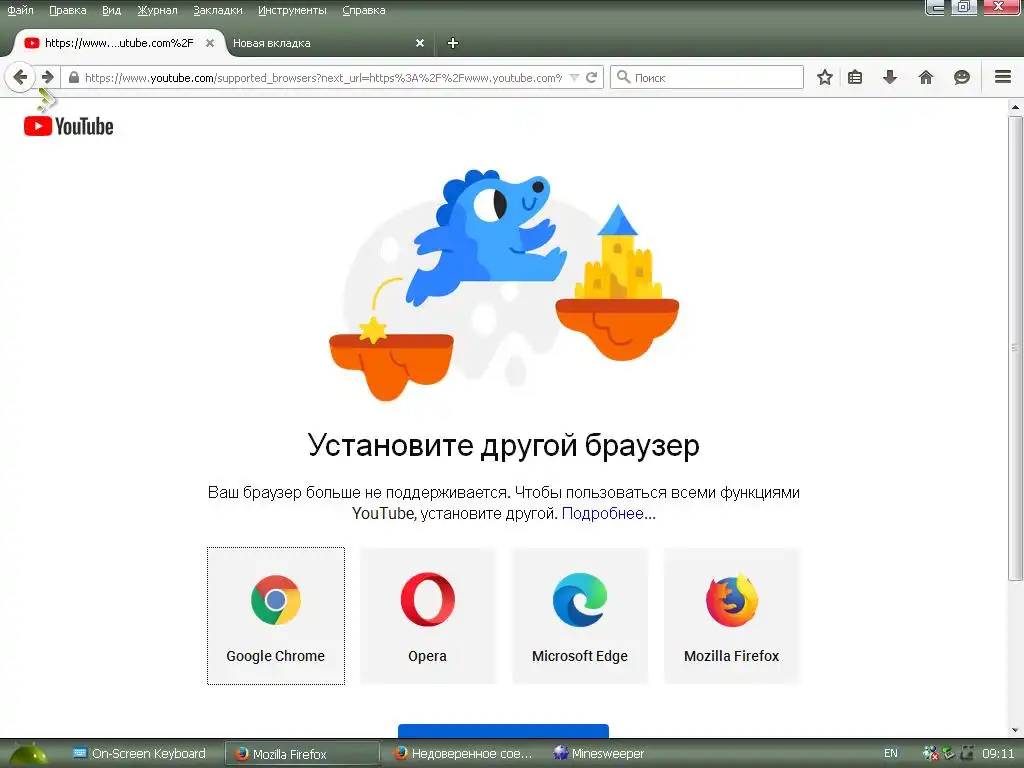Open a new tab with the plus button
1024x768 pixels.
pyautogui.click(x=453, y=43)
